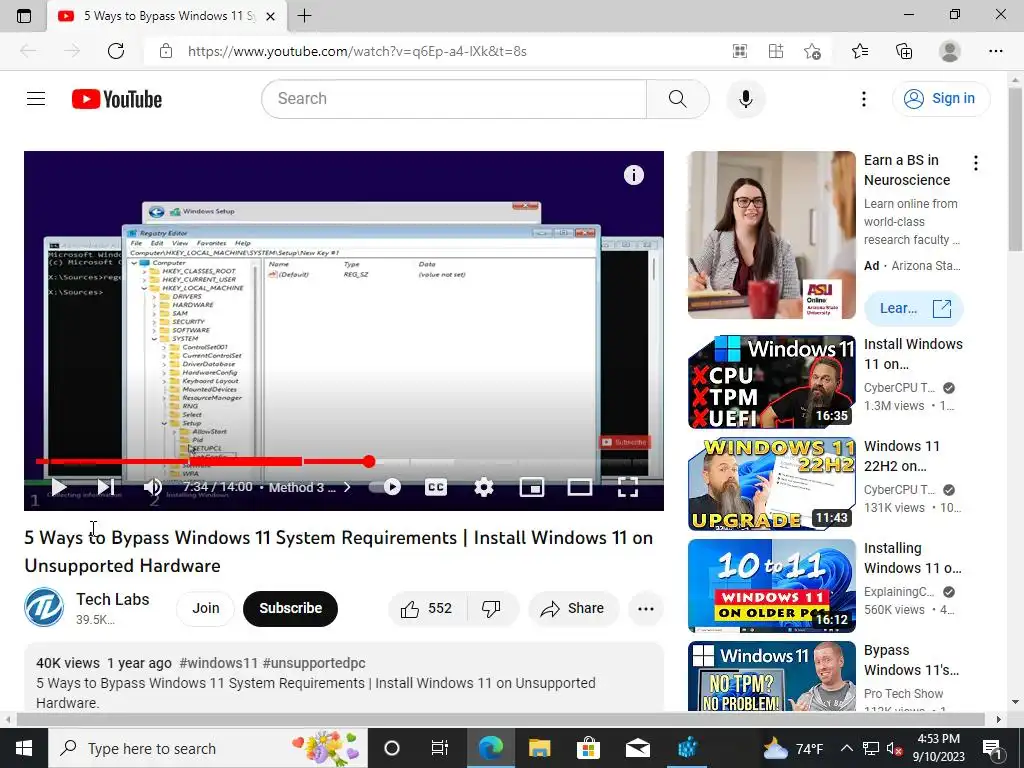Add this page to favorites
The height and width of the screenshot is (768, 1024).
pyautogui.click(x=812, y=51)
